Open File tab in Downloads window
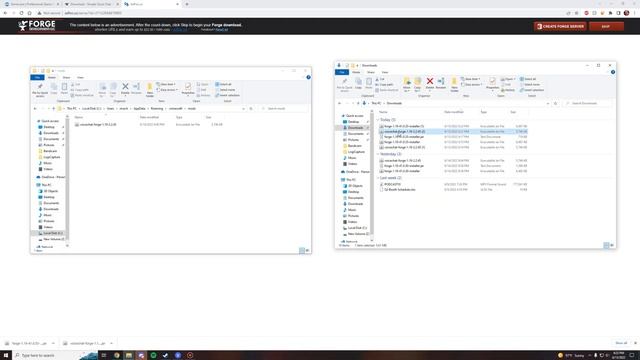This screenshot has height=360, width=640. pyautogui.click(x=342, y=72)
